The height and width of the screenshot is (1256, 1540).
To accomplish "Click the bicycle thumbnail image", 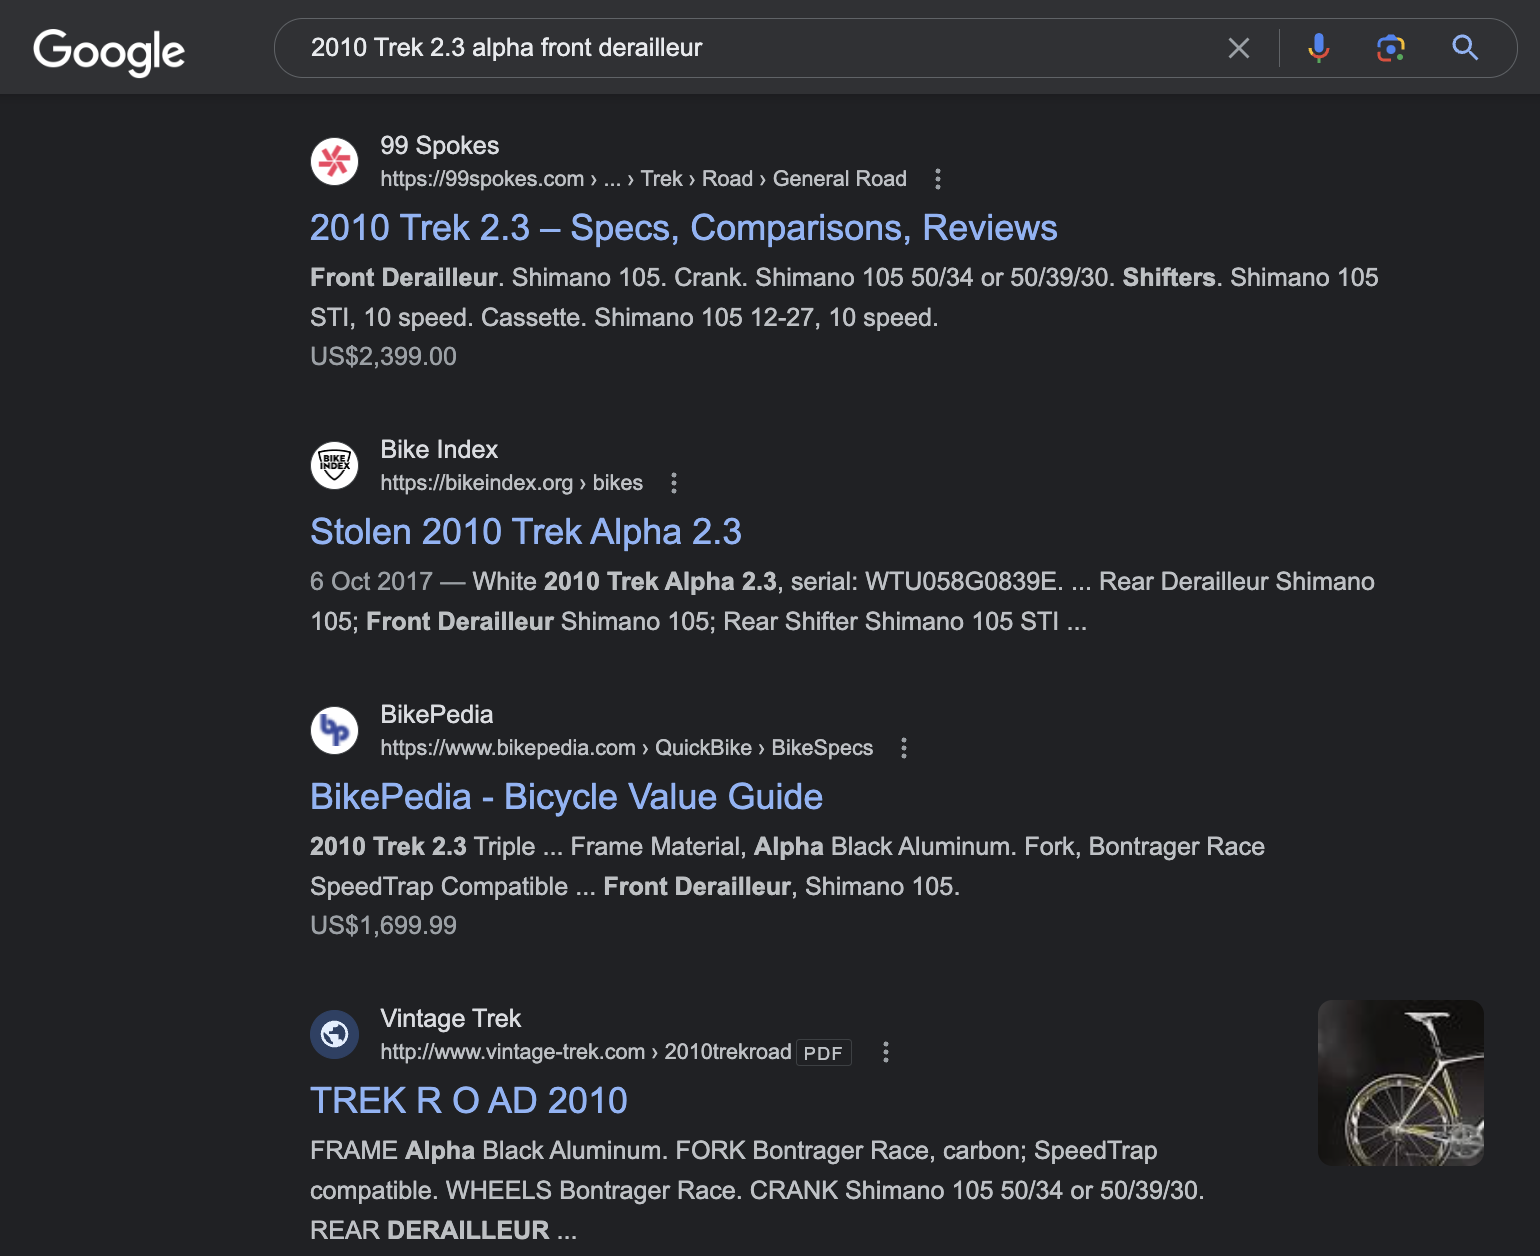I will coord(1400,1083).
